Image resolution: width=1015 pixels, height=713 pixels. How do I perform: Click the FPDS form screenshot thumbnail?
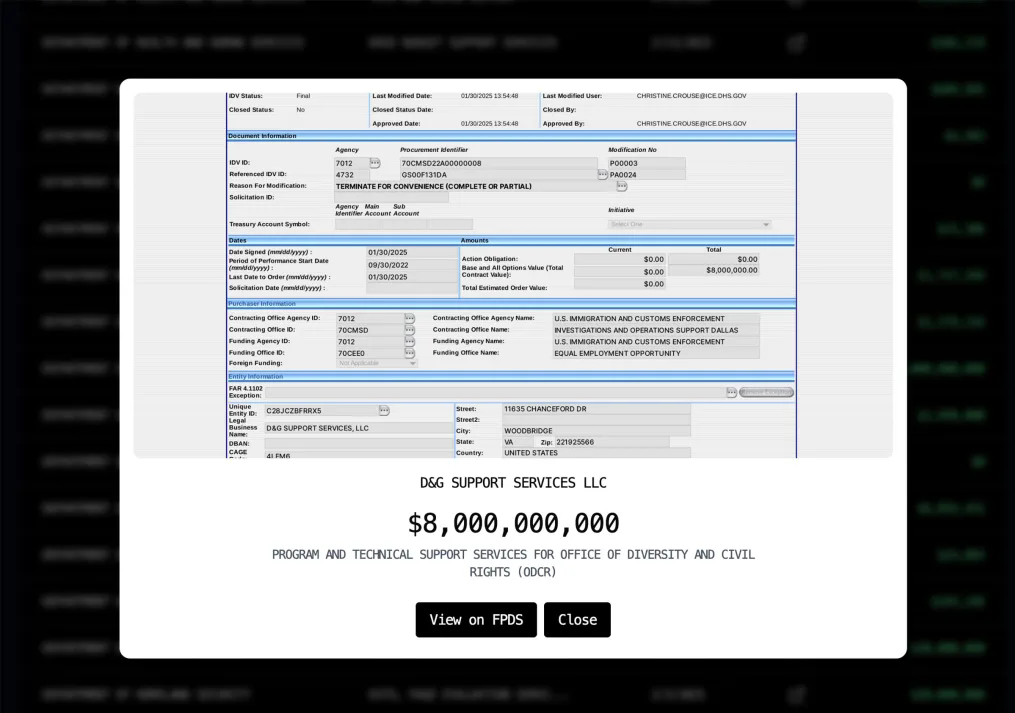[x=512, y=275]
